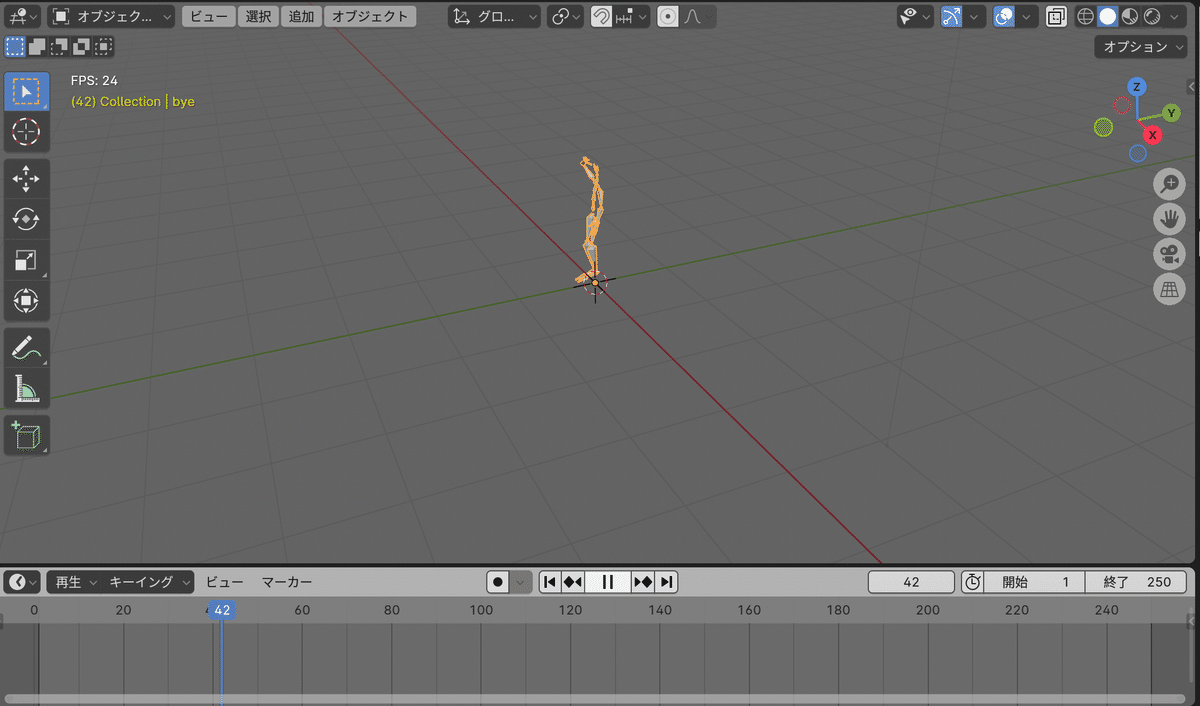This screenshot has height=706, width=1200.
Task: Expand the viewport shading options arrow
Action: click(x=1176, y=16)
